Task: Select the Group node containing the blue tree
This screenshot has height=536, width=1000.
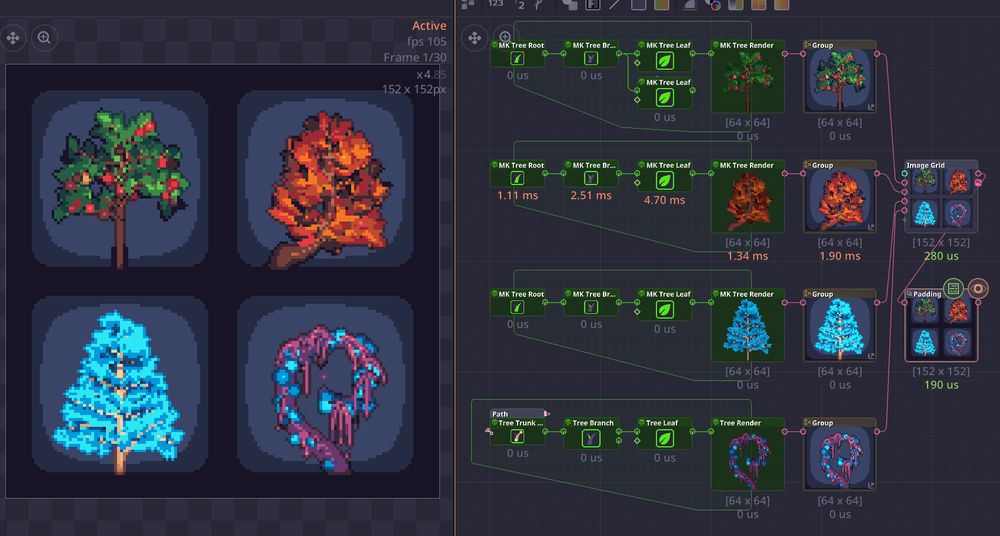Action: [840, 325]
